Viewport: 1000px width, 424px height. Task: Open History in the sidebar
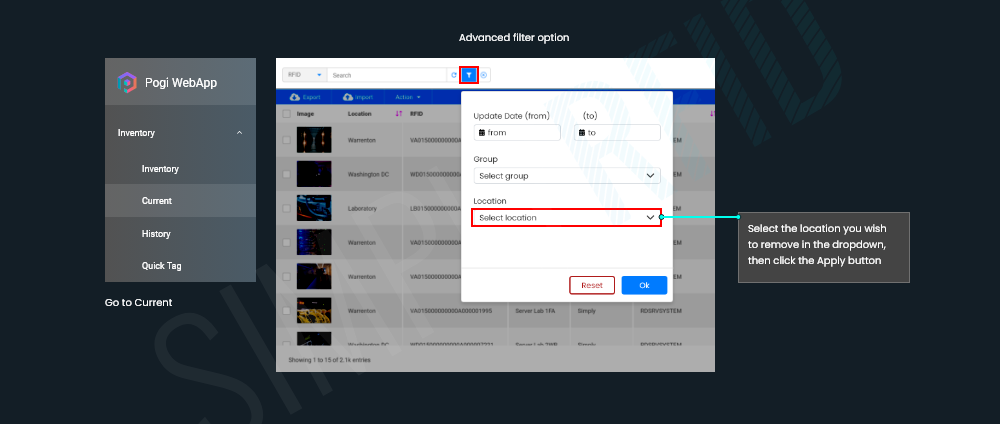coord(156,234)
